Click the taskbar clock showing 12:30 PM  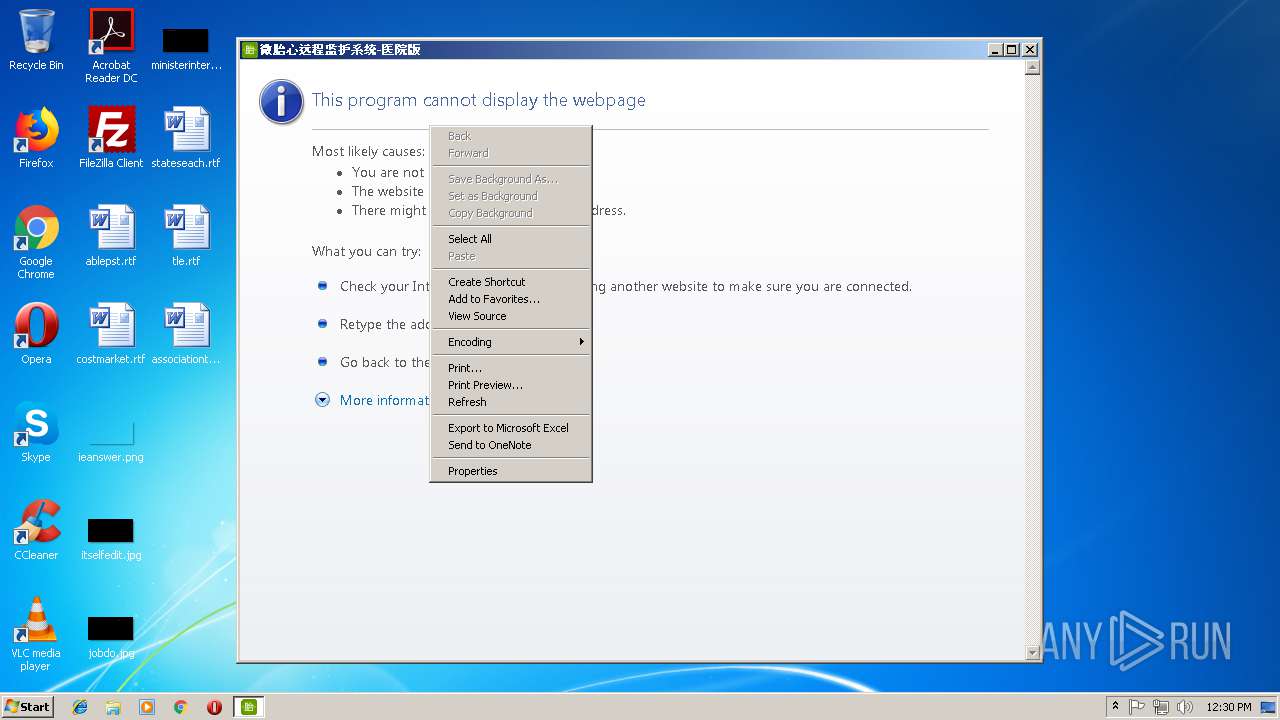(x=1228, y=707)
